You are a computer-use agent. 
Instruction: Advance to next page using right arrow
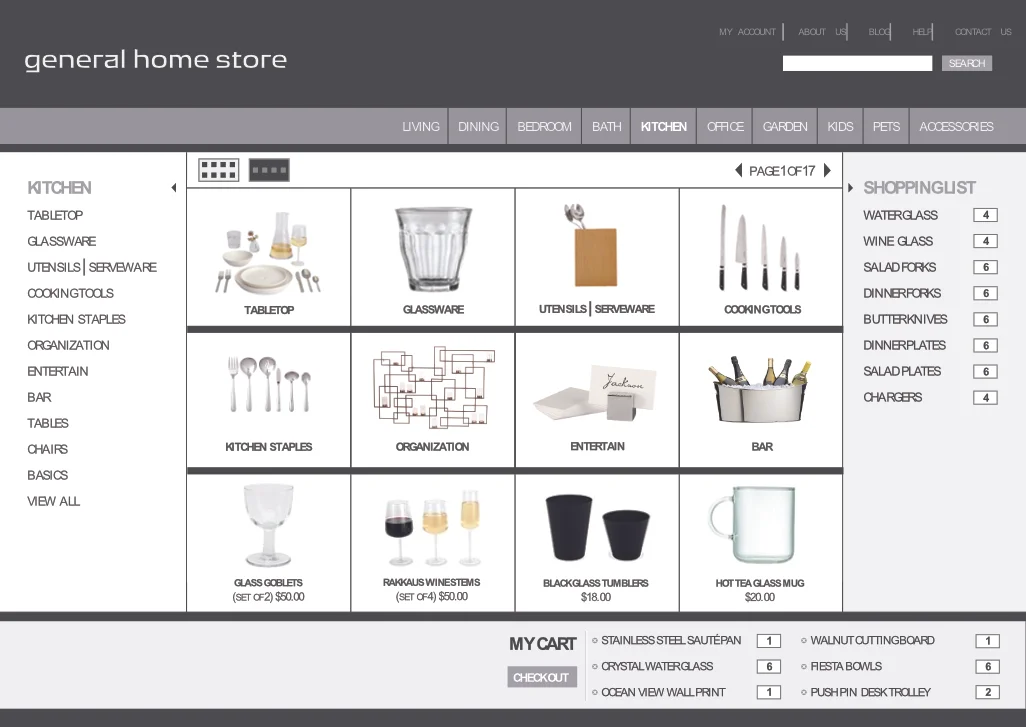(826, 170)
